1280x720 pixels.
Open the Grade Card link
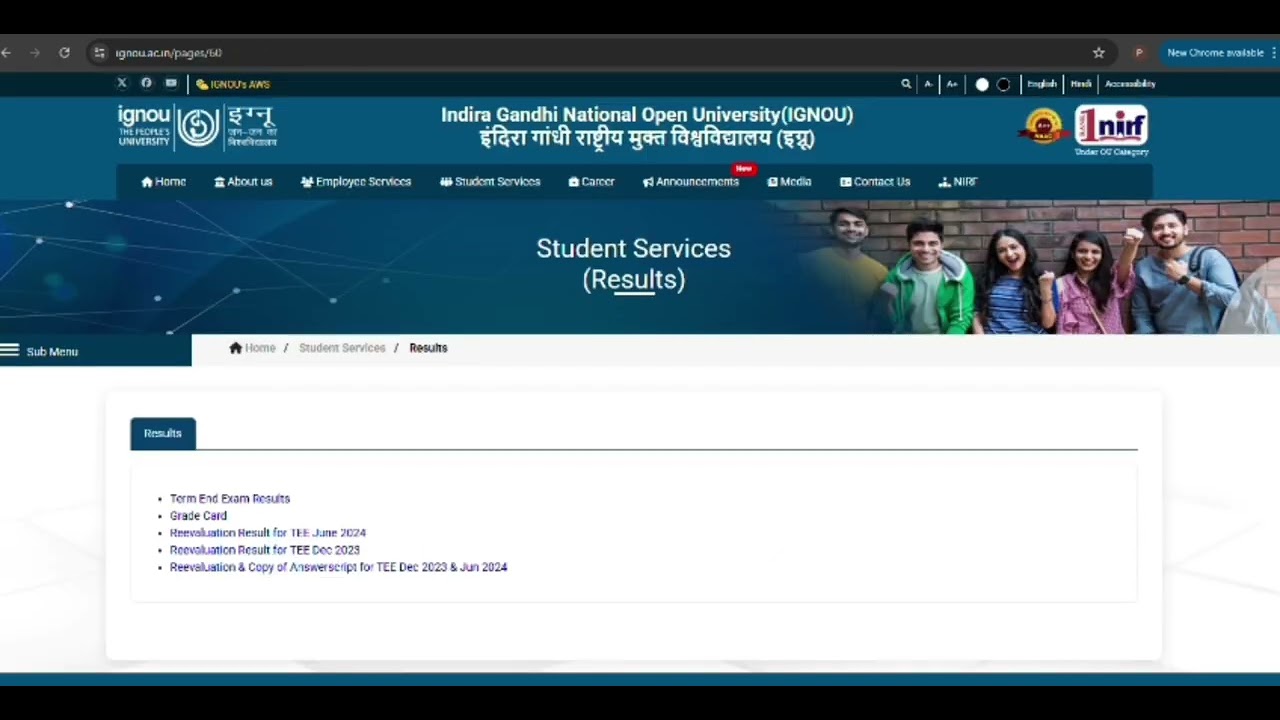(x=198, y=516)
